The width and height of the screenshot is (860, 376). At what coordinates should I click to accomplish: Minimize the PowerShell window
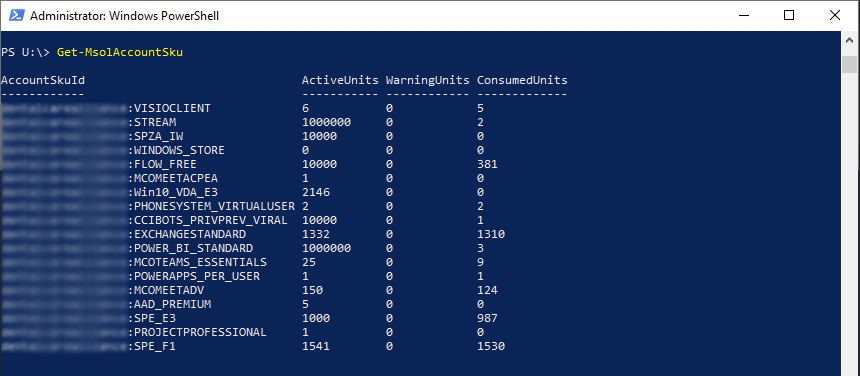743,15
